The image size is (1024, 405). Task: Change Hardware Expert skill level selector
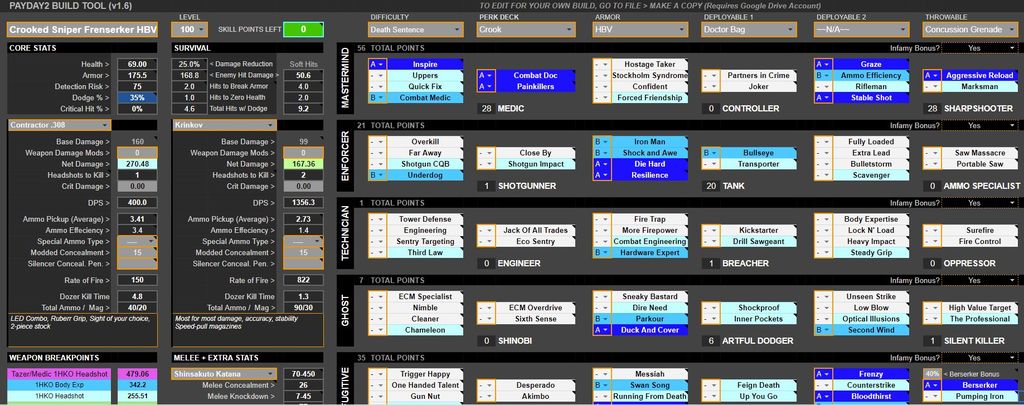point(601,253)
